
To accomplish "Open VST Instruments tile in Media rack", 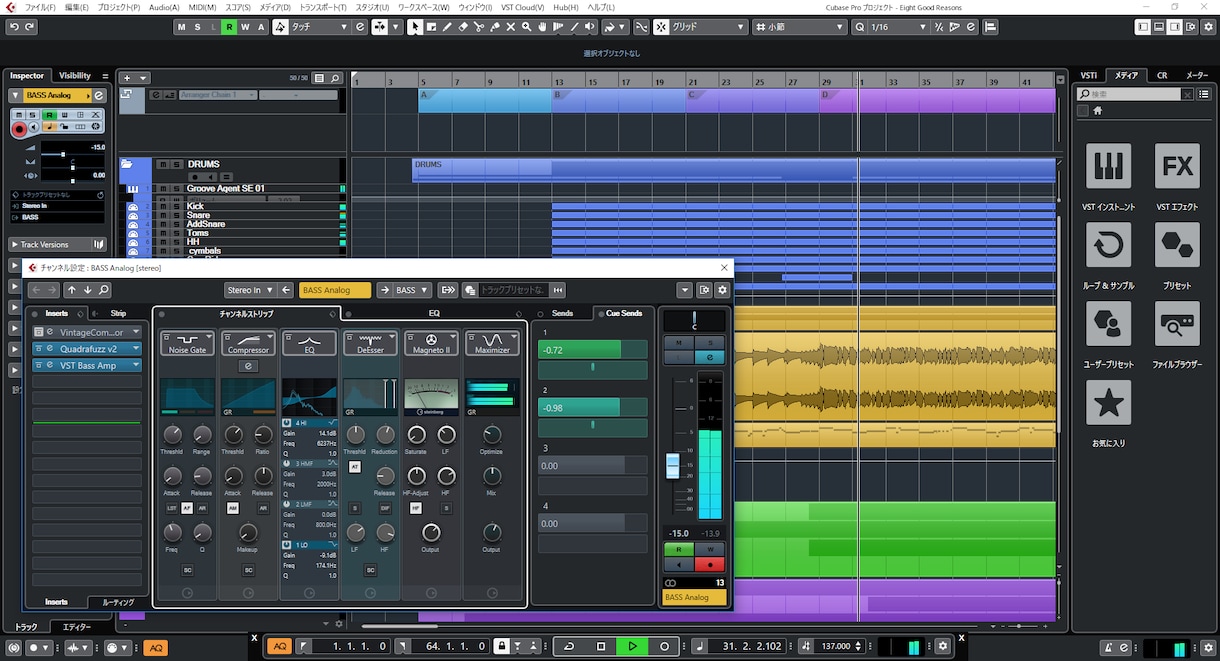I will [1108, 166].
